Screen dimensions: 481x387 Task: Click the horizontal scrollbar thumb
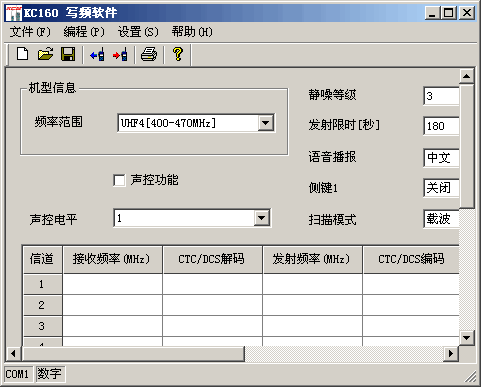click(x=133, y=353)
